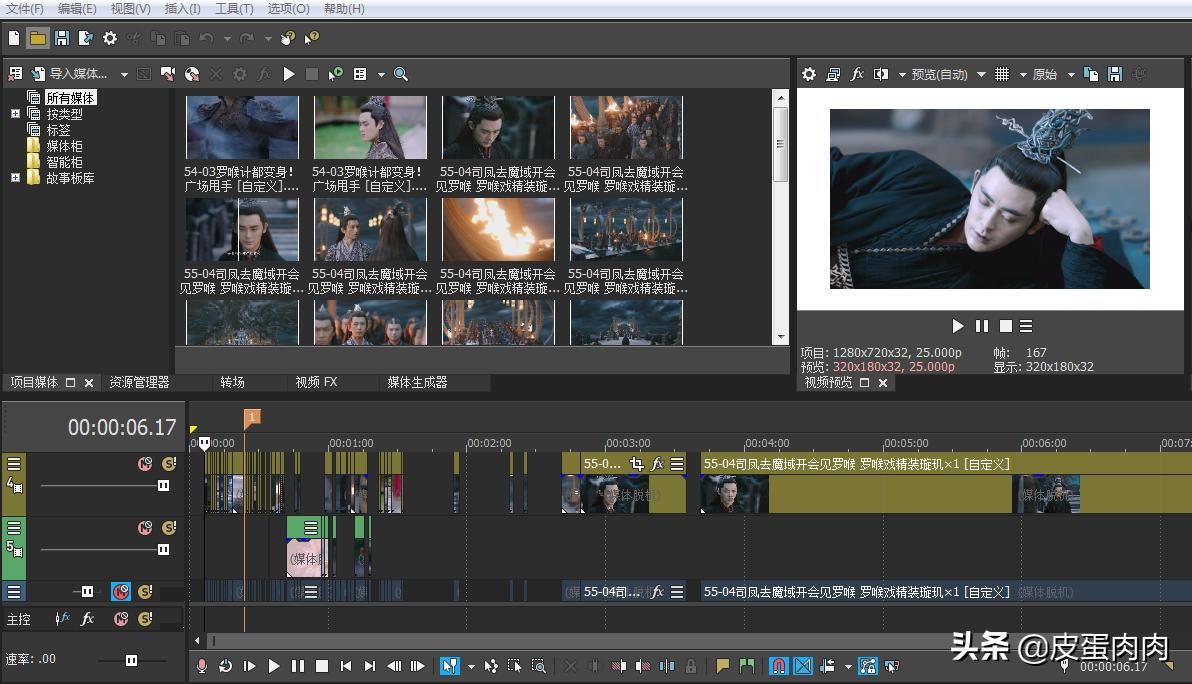This screenshot has height=684, width=1192.
Task: Open project properties with the top toolbar gear icon
Action: [110, 38]
